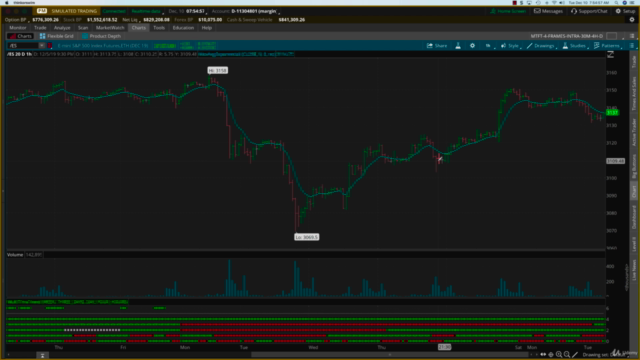Click the Connected status indicator
Viewport: 640px width, 360px height.
[x=114, y=11]
